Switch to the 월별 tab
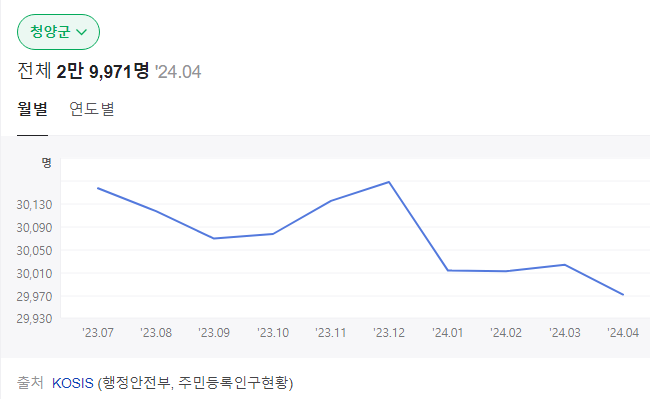 tap(32, 109)
